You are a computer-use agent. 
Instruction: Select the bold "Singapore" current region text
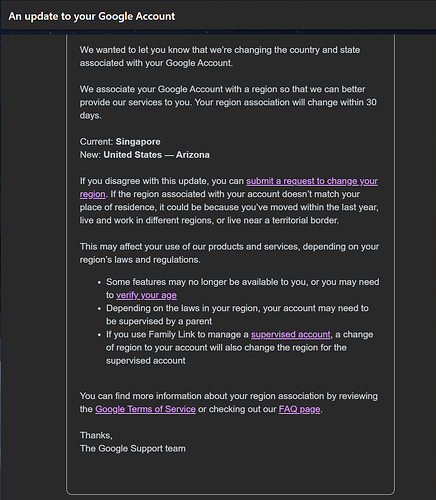click(138, 142)
